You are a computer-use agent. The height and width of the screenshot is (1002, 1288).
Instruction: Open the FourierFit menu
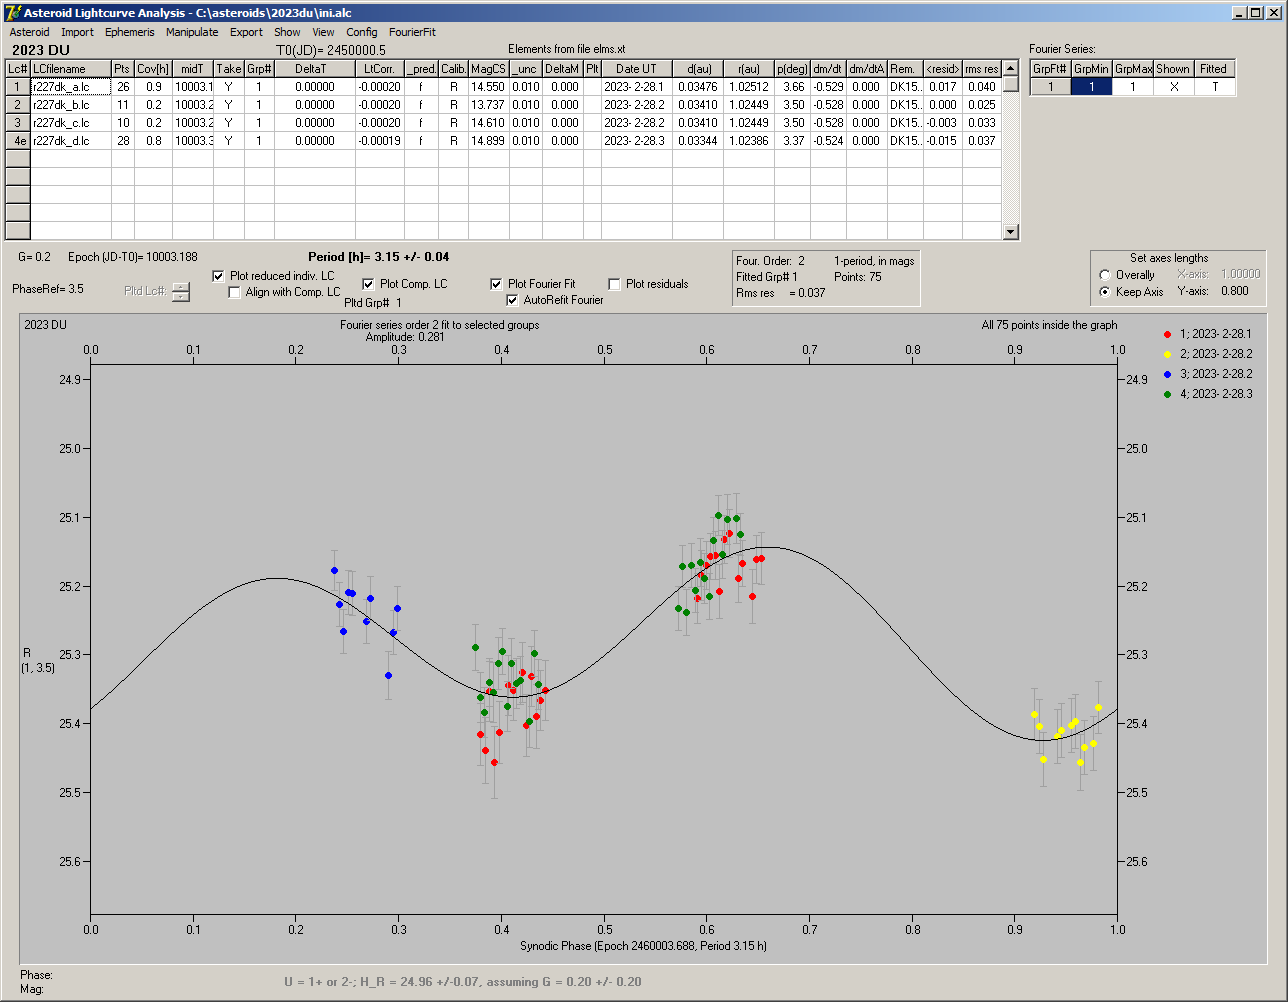pyautogui.click(x=412, y=32)
